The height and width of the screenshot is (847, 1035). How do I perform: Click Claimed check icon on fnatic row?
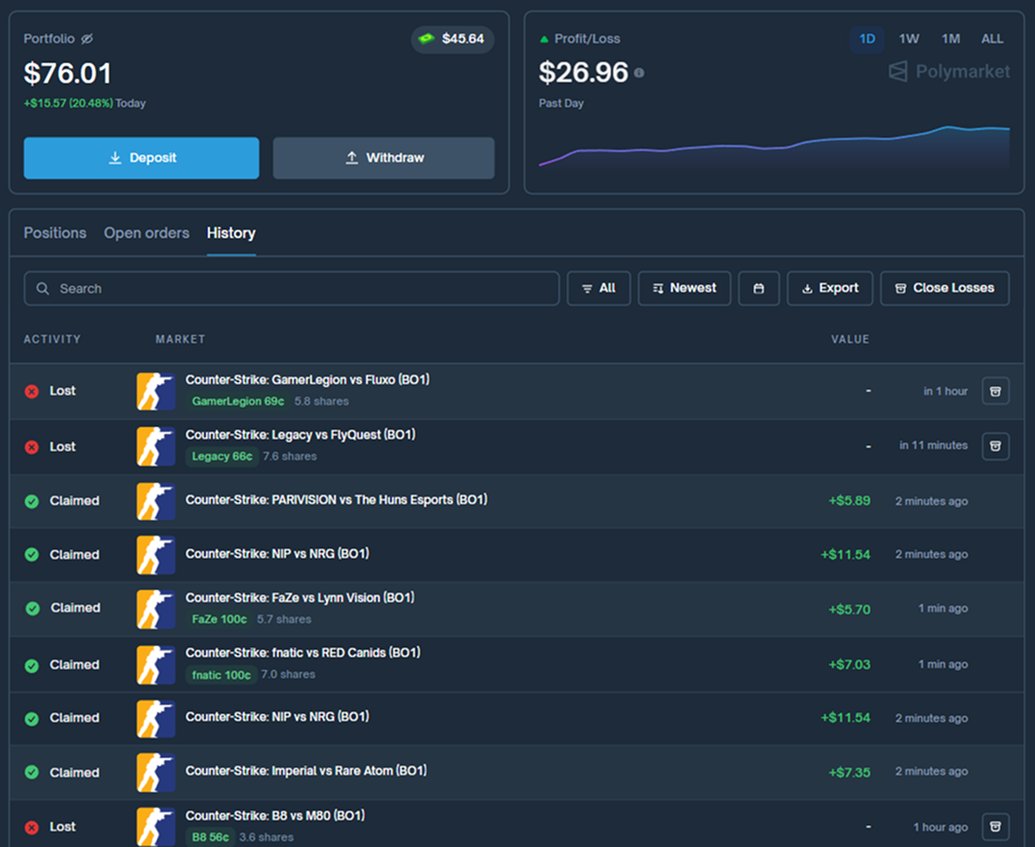32,665
